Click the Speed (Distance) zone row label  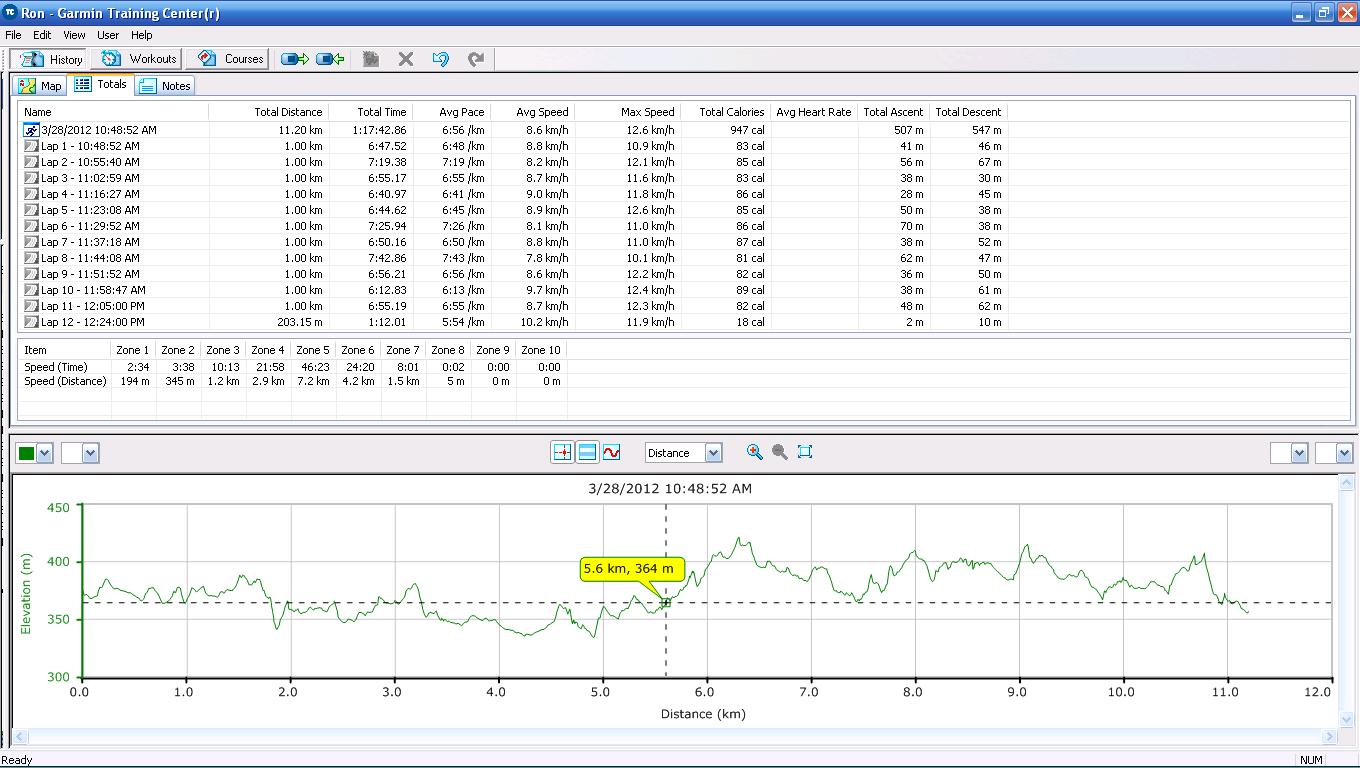point(65,381)
